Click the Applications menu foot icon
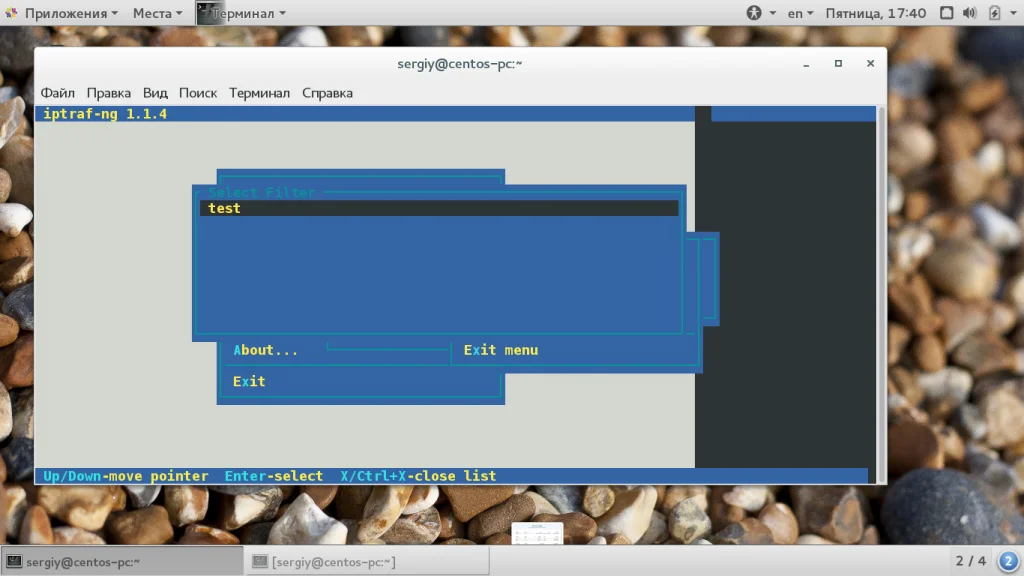 [11, 13]
